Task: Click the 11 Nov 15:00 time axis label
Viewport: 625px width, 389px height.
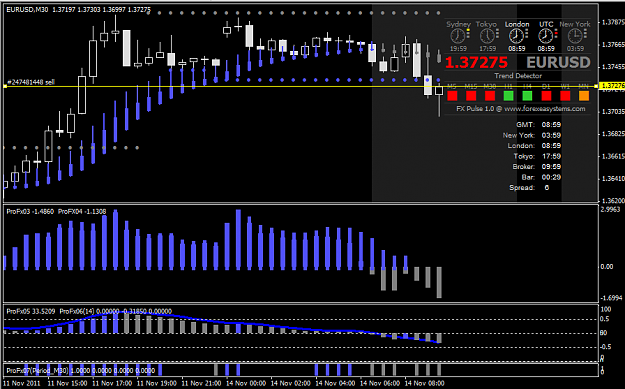Action: click(67, 383)
